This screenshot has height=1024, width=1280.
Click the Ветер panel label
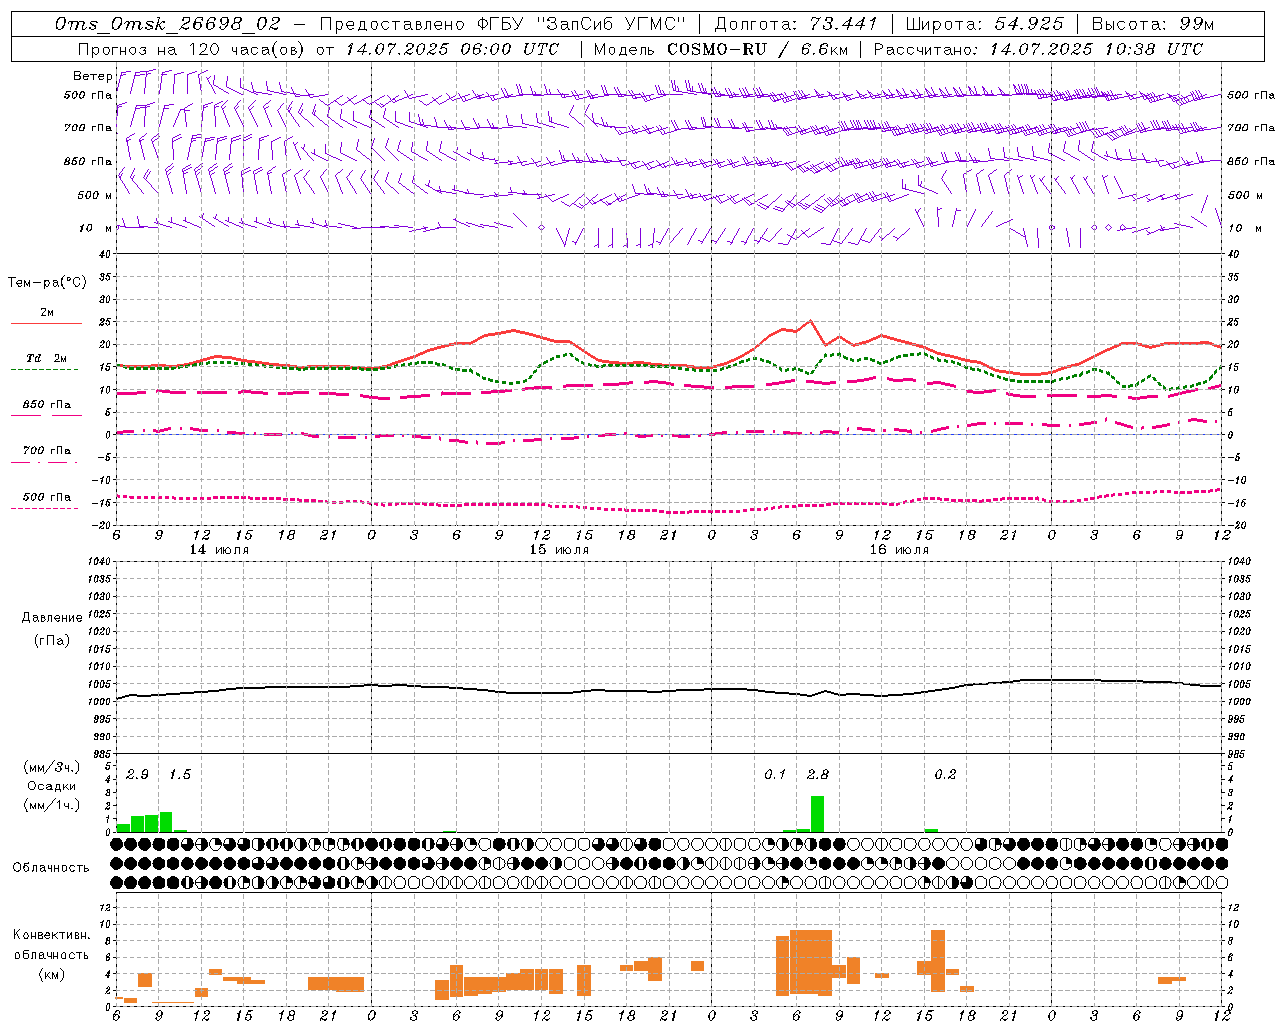92,76
